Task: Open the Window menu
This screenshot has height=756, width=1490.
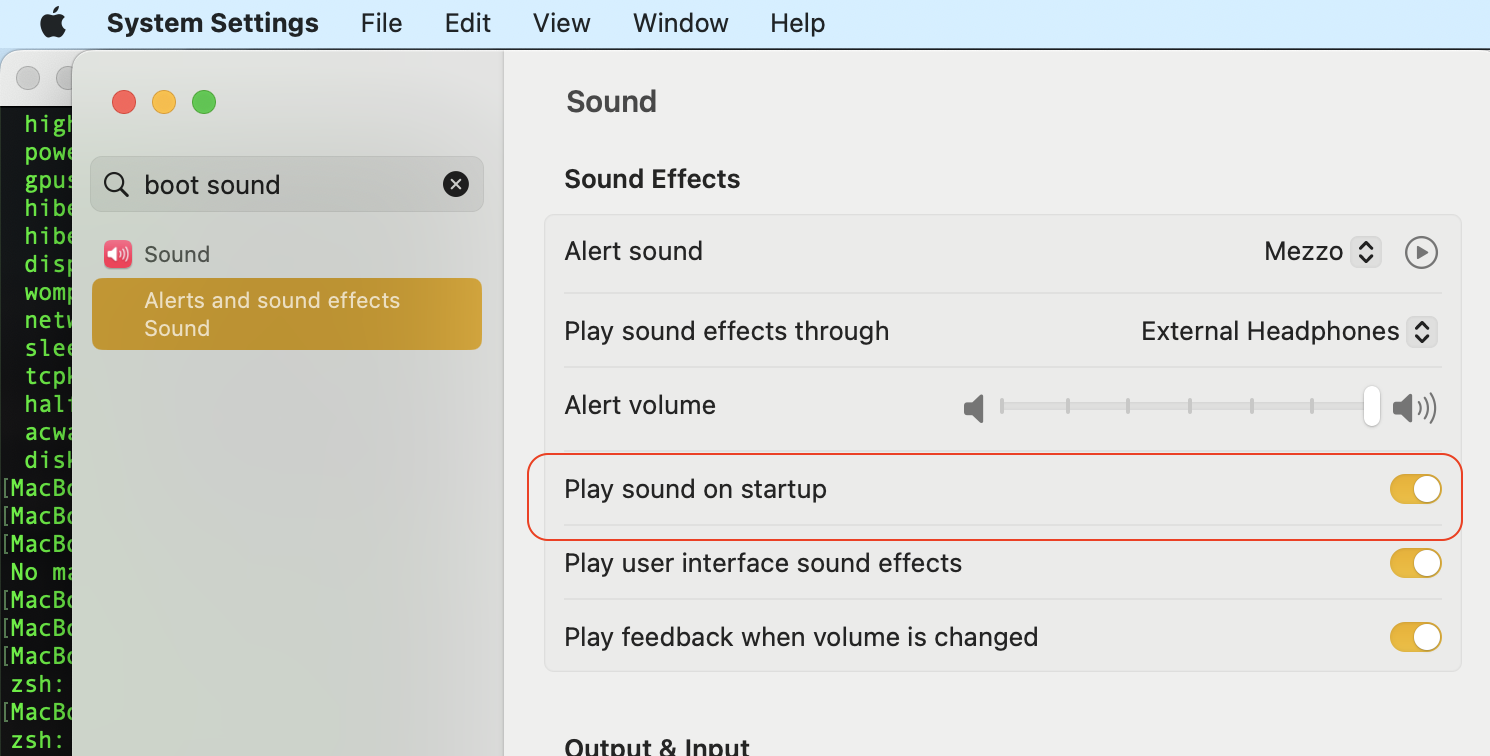Action: pyautogui.click(x=681, y=23)
